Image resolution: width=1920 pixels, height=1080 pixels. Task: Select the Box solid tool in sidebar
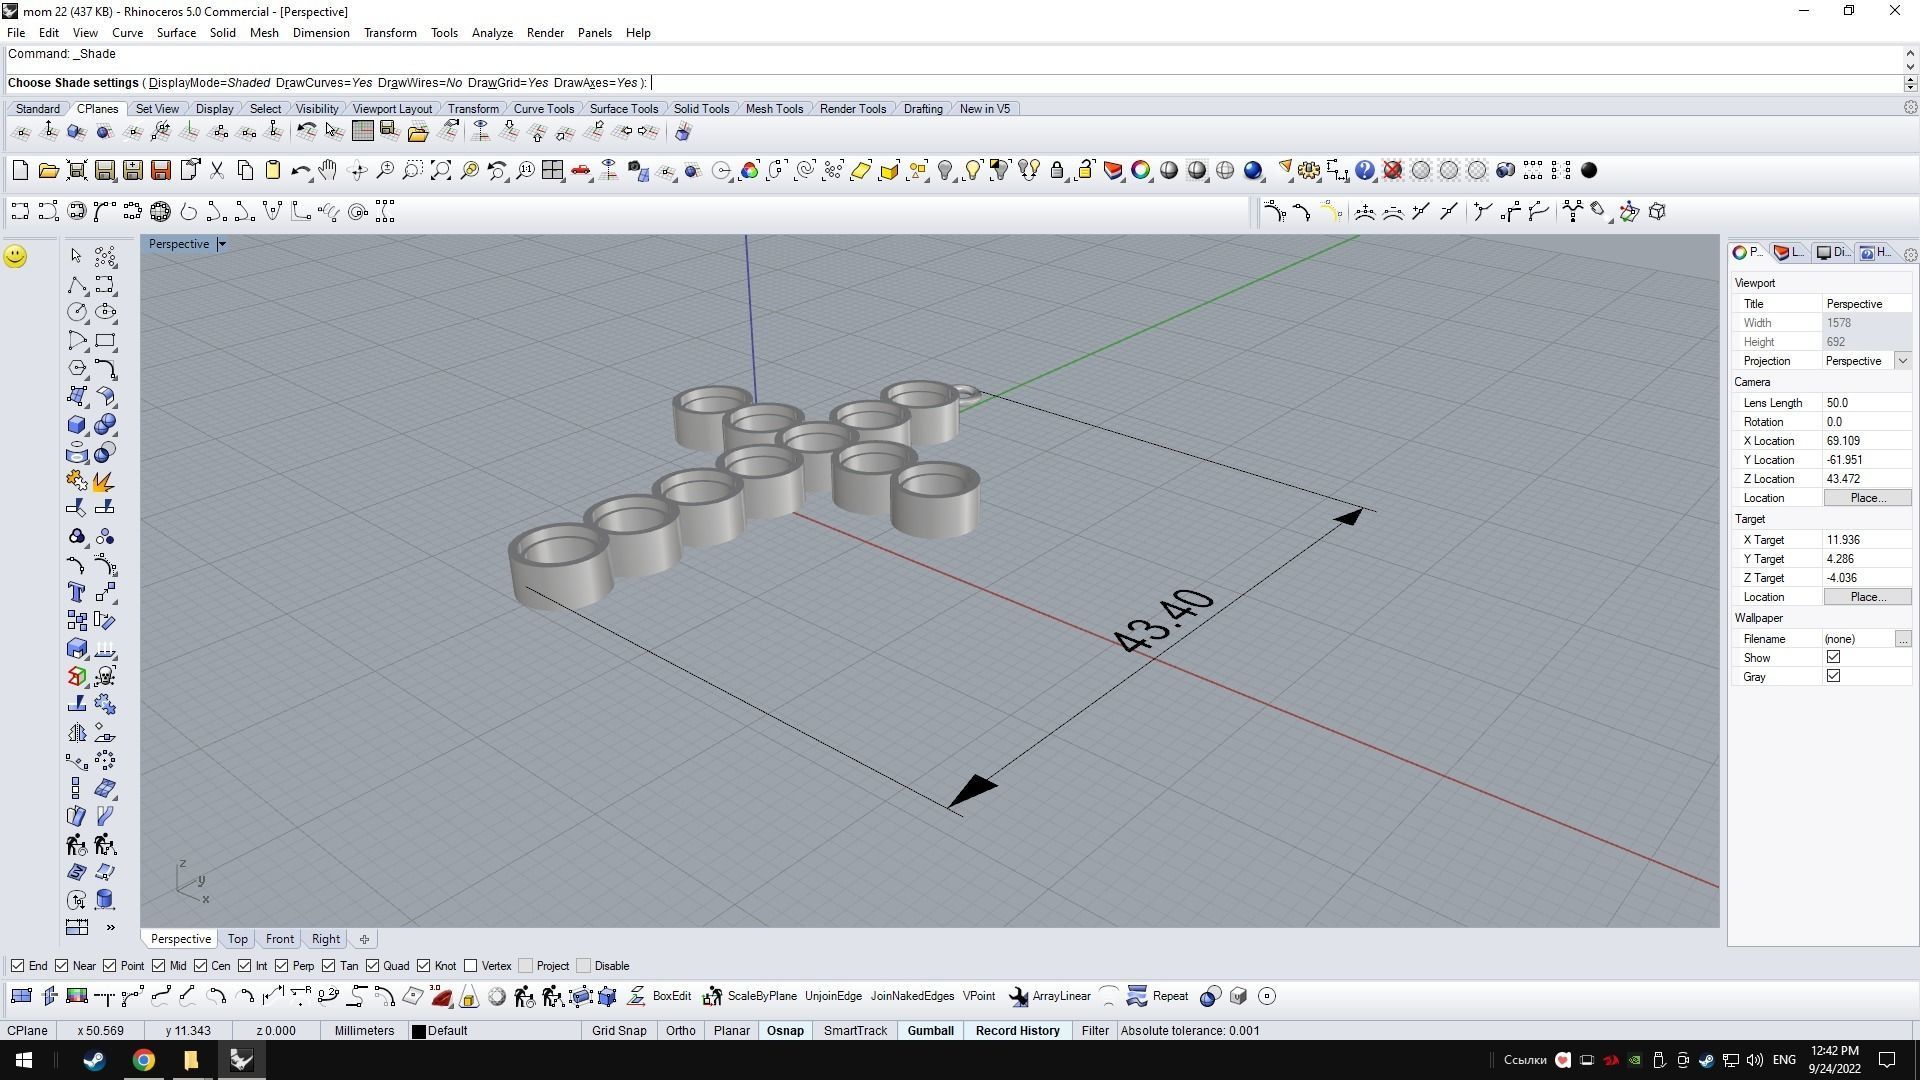(76, 425)
